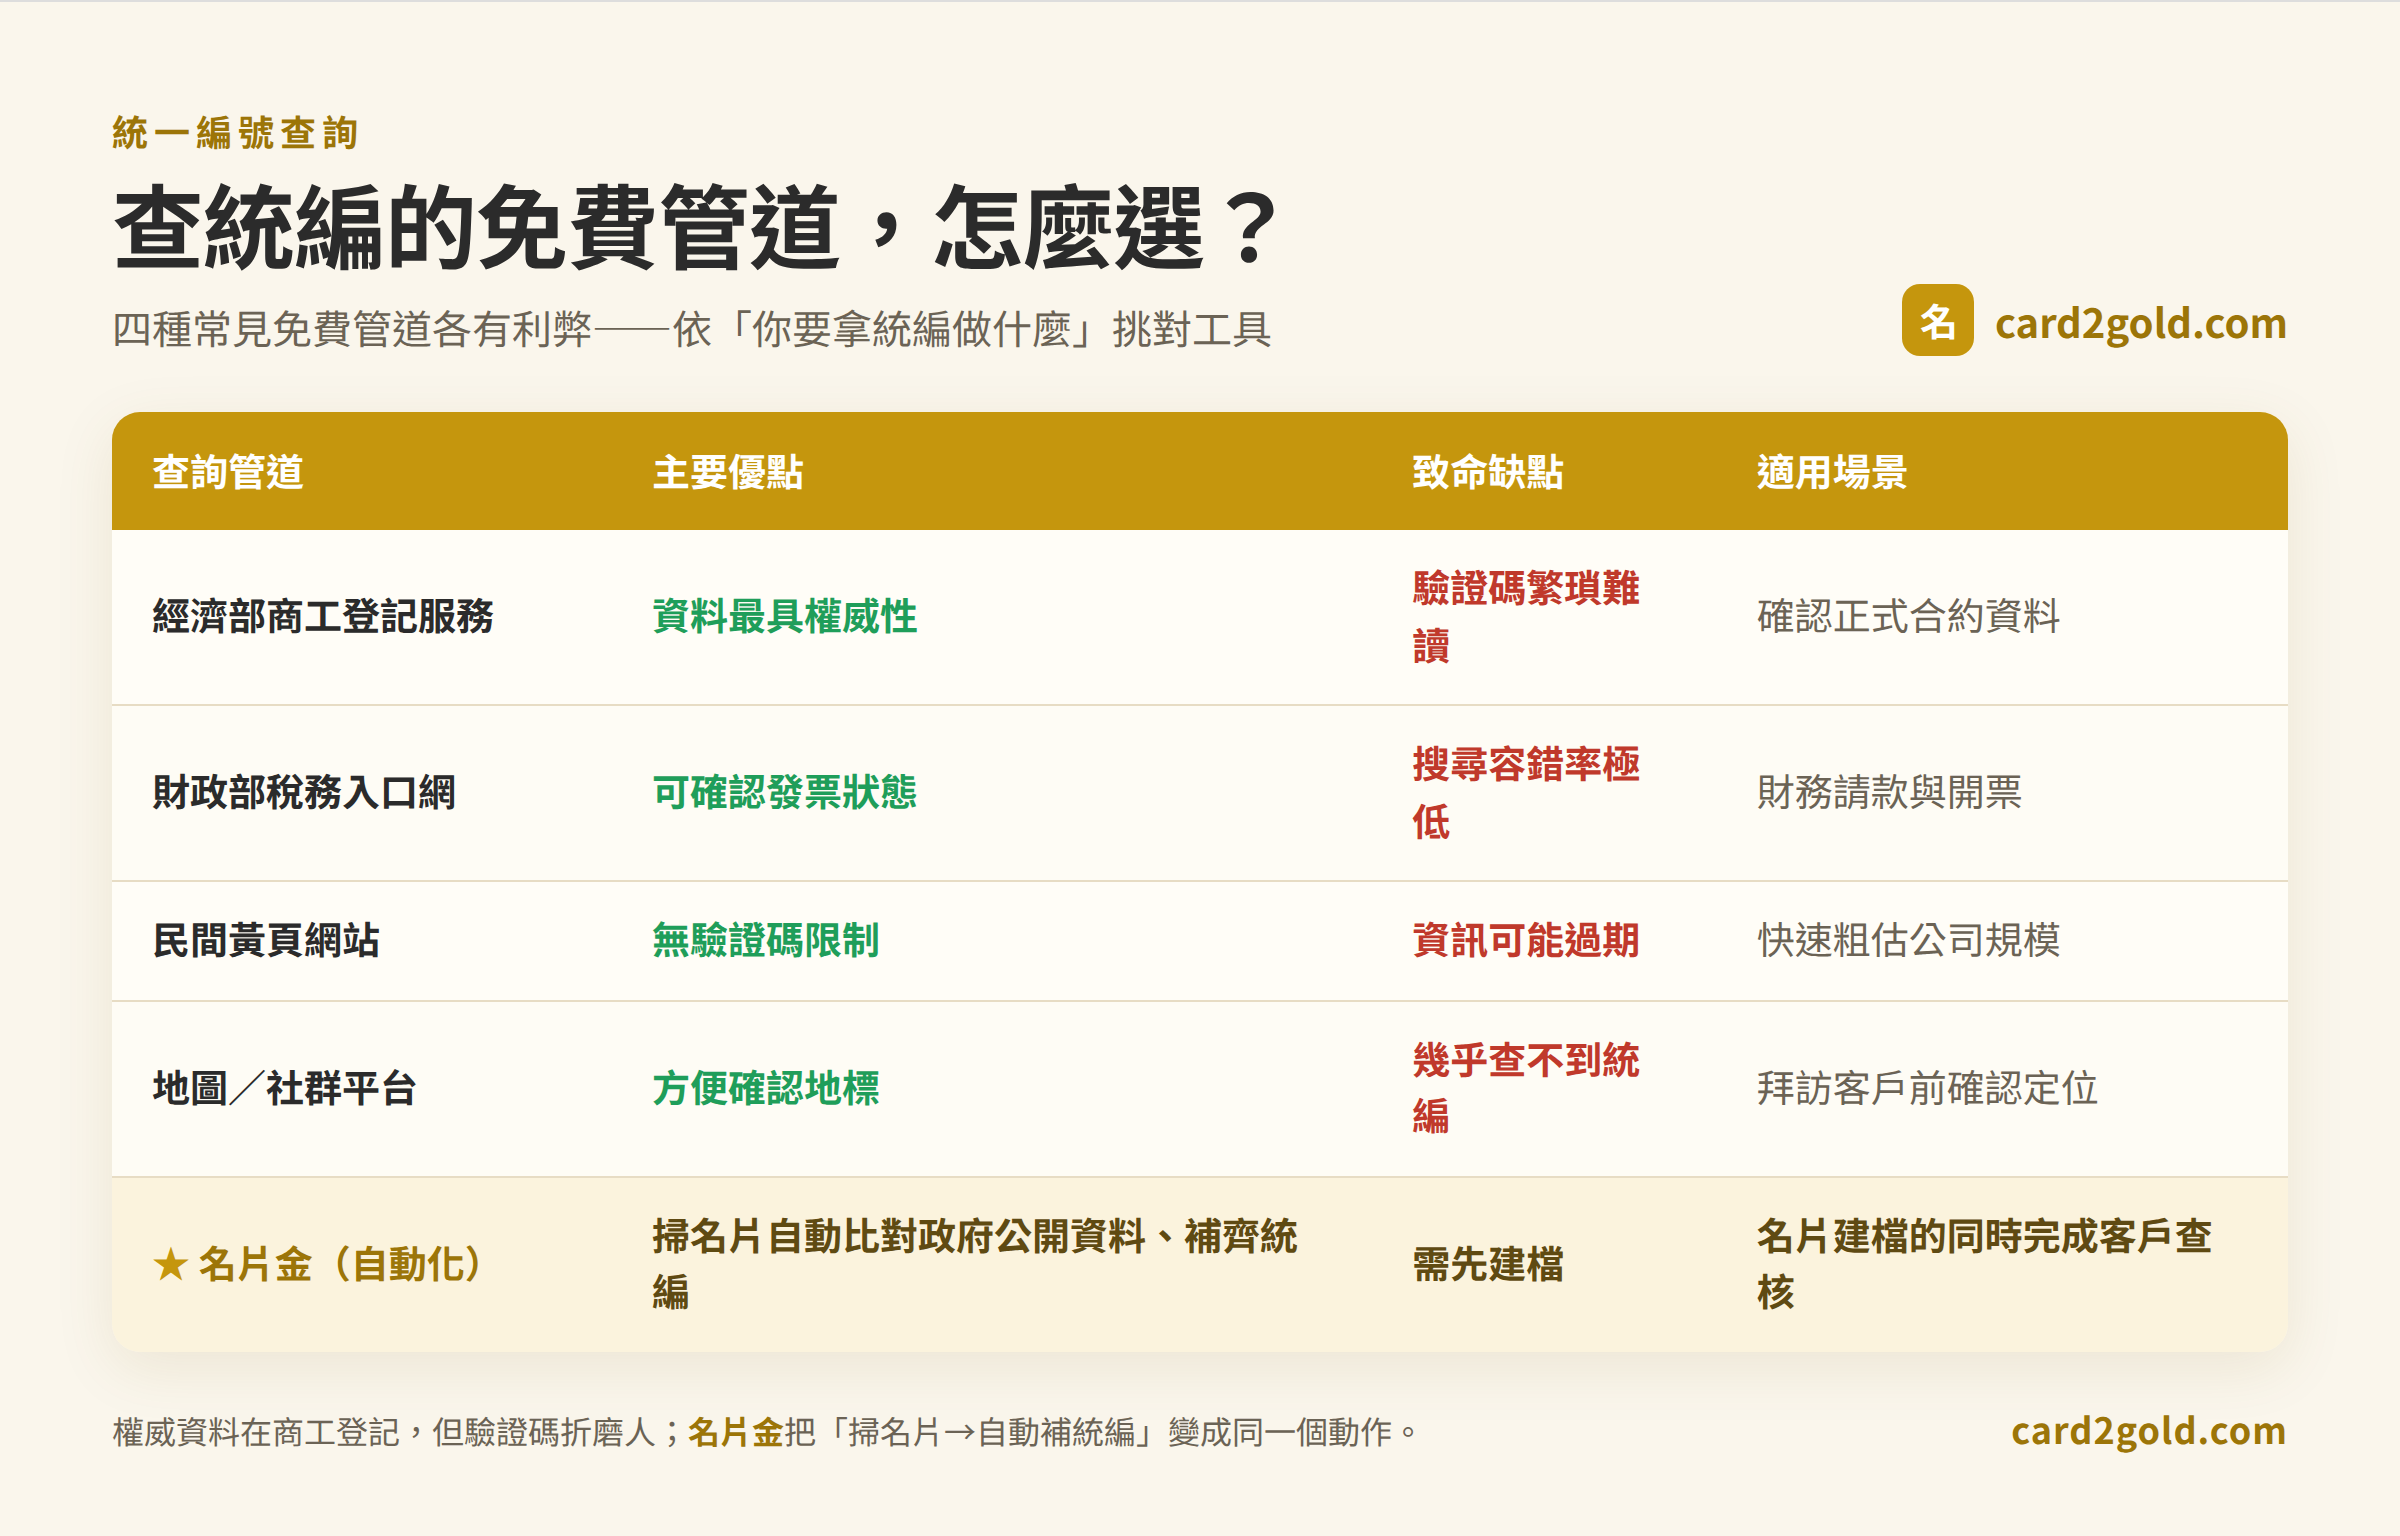Click the gold 名 logo icon

click(1937, 321)
